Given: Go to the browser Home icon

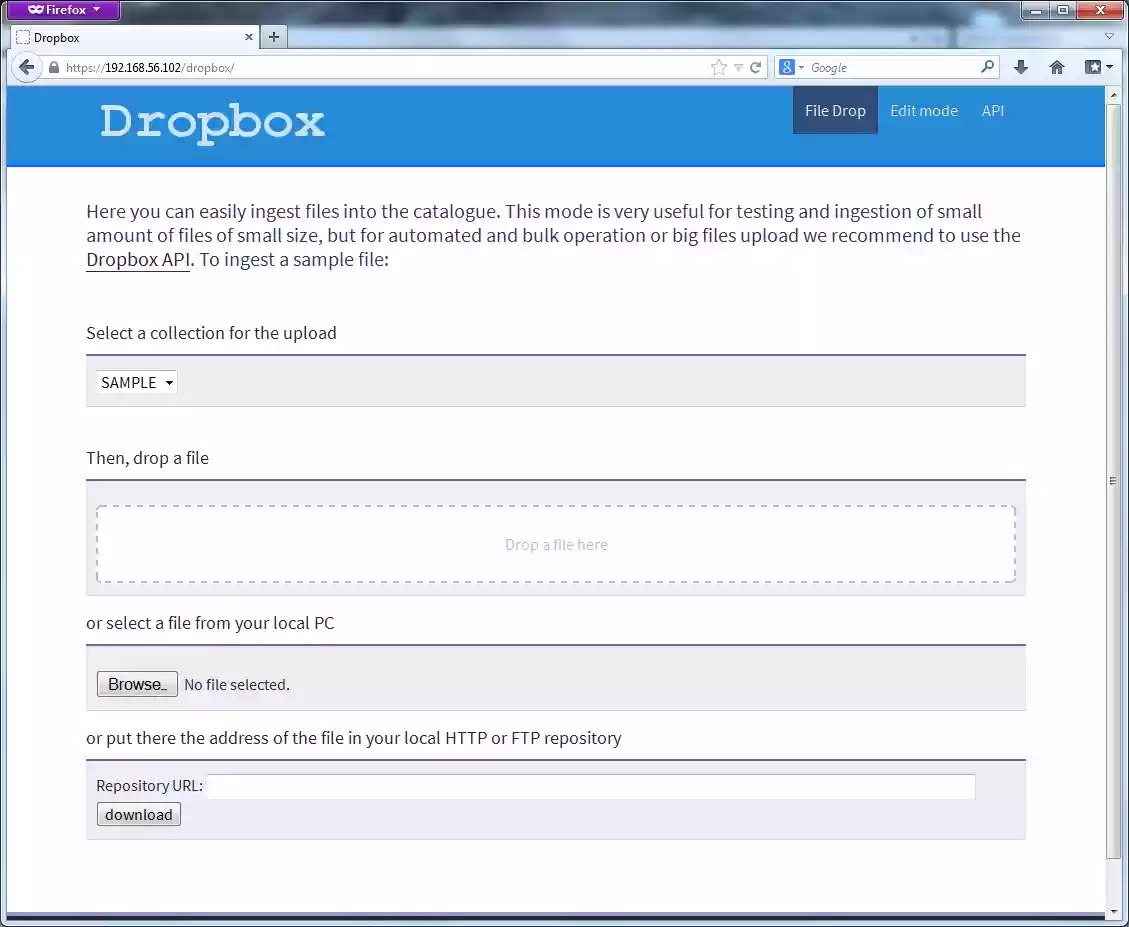Looking at the screenshot, I should 1057,67.
